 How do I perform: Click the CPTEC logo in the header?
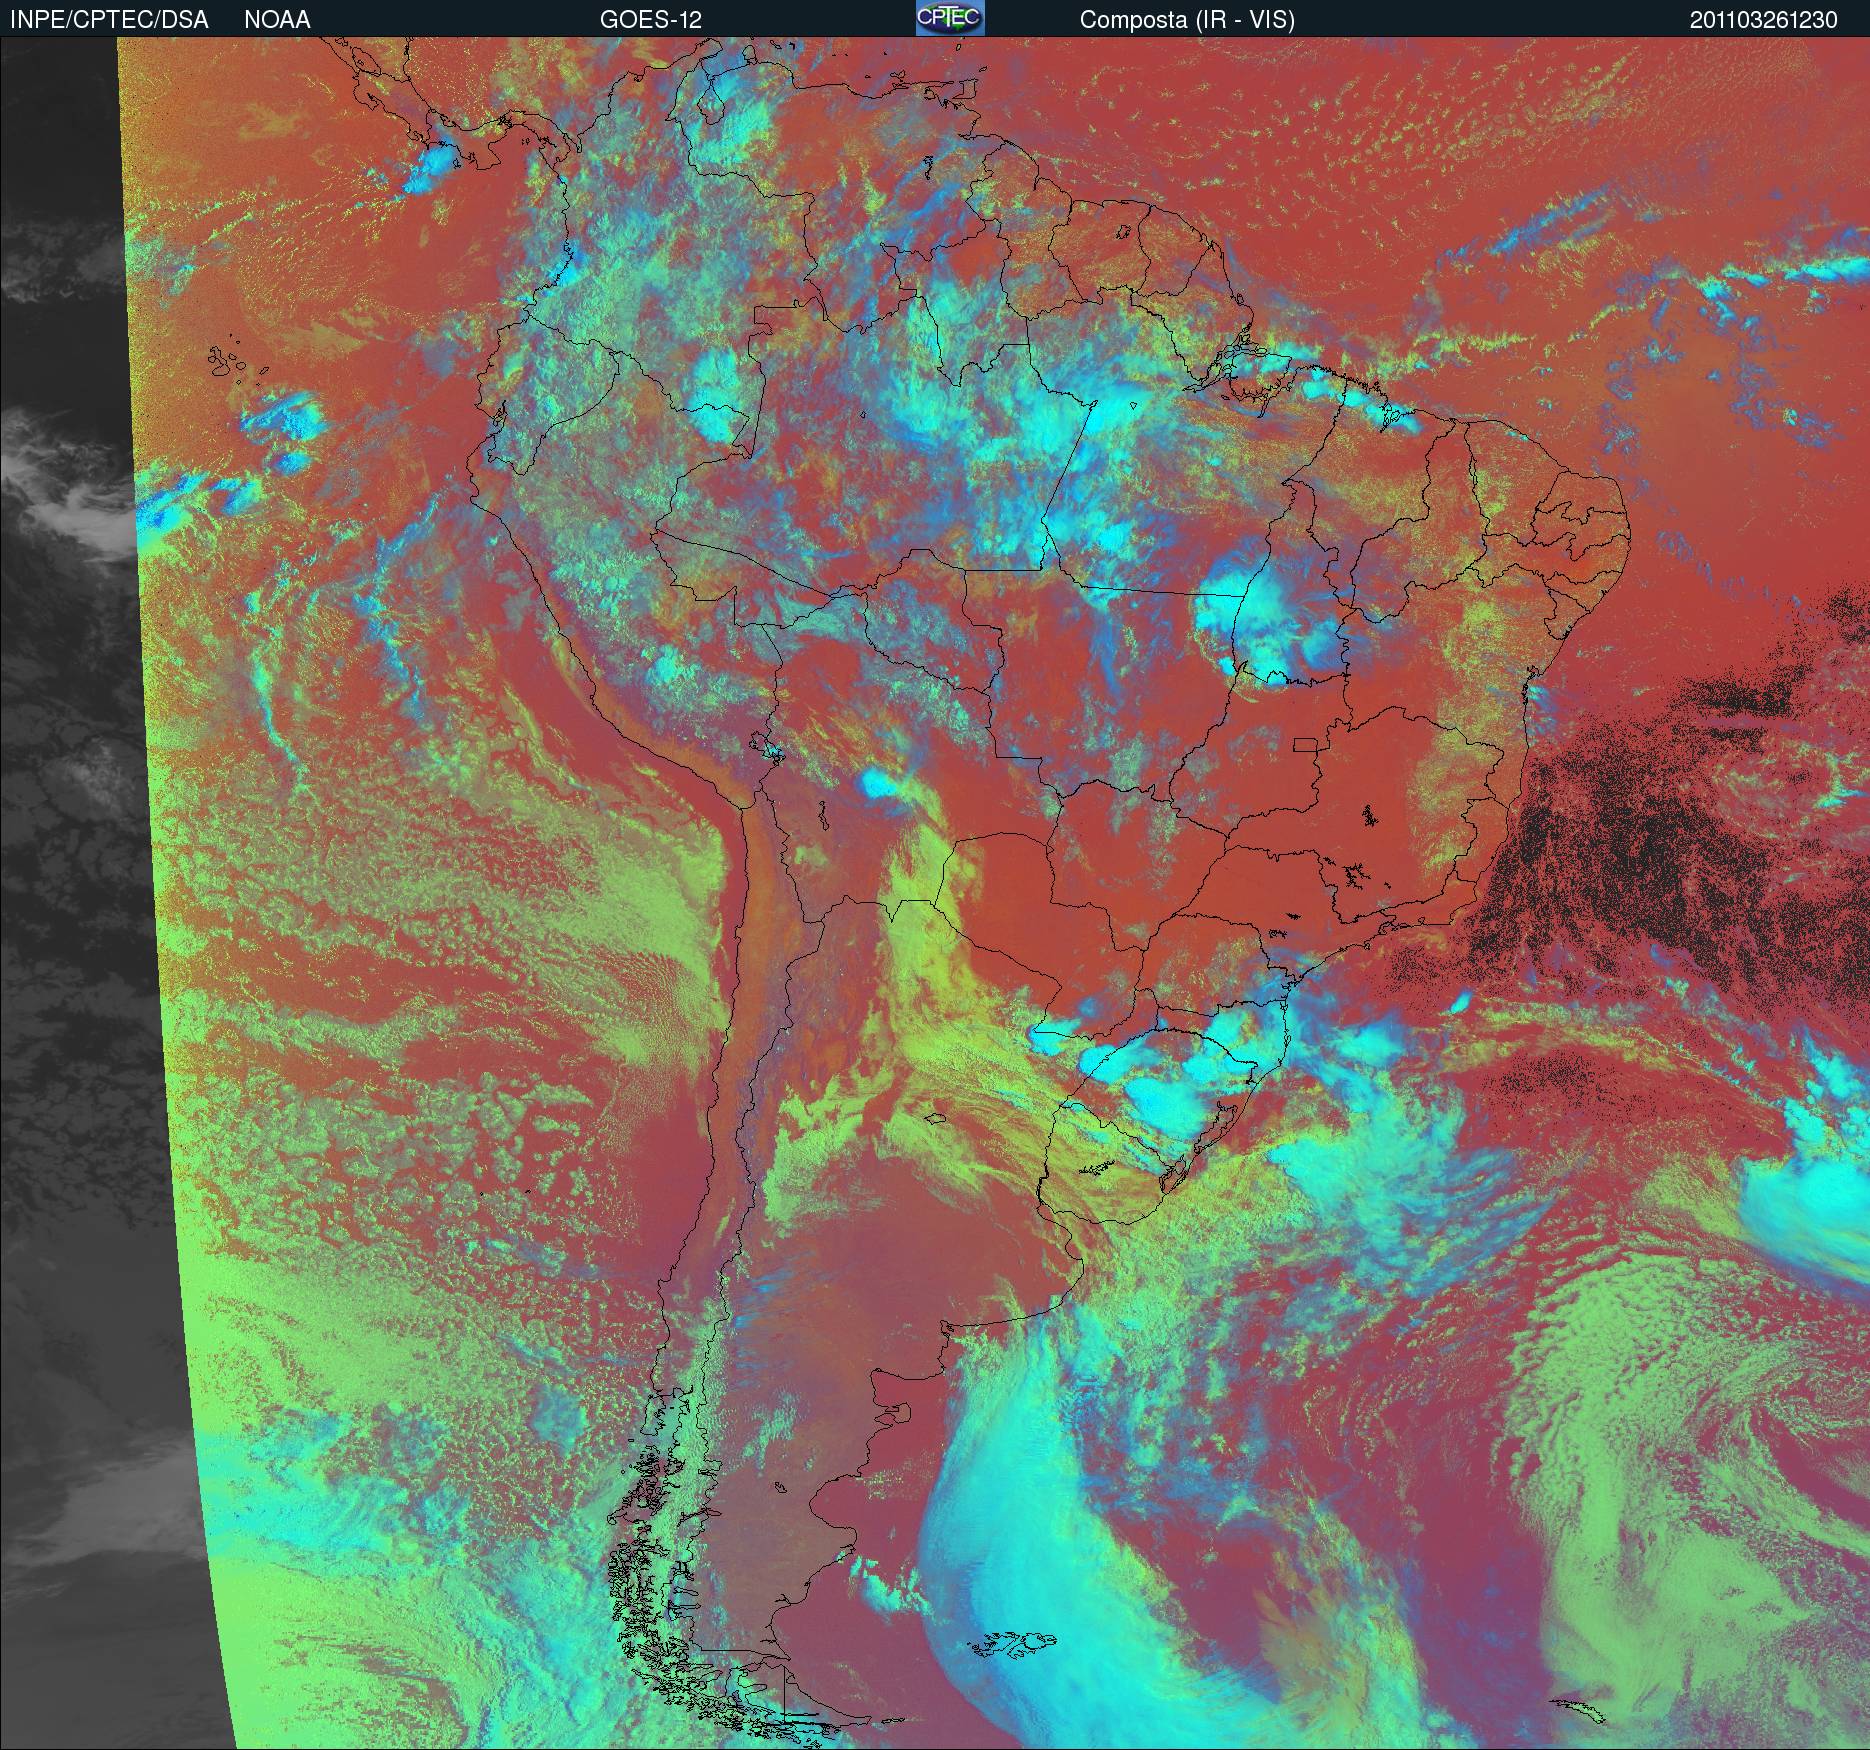click(950, 18)
